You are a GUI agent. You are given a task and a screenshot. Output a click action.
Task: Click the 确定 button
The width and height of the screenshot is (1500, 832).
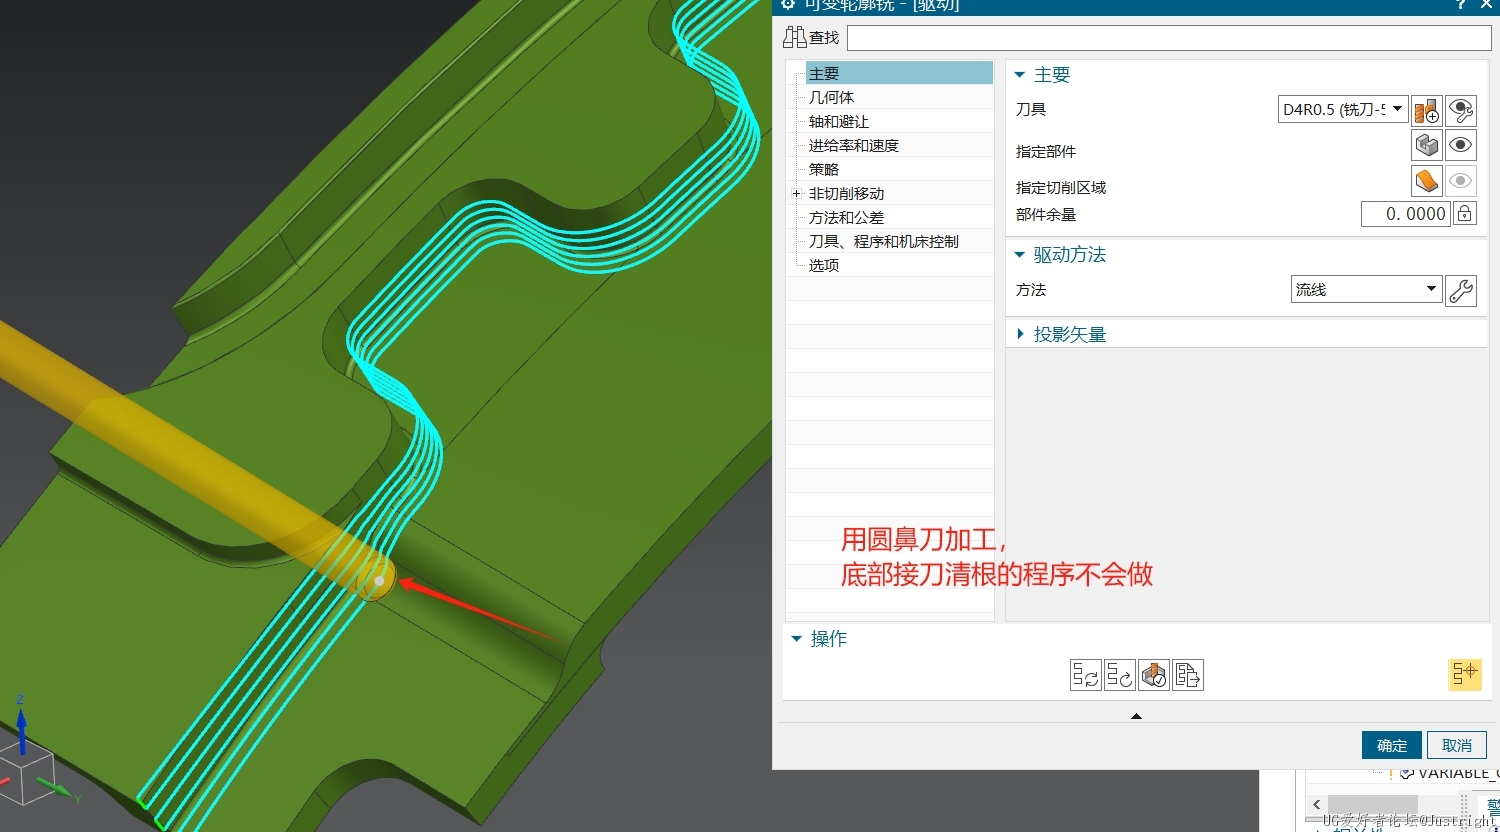point(1392,745)
